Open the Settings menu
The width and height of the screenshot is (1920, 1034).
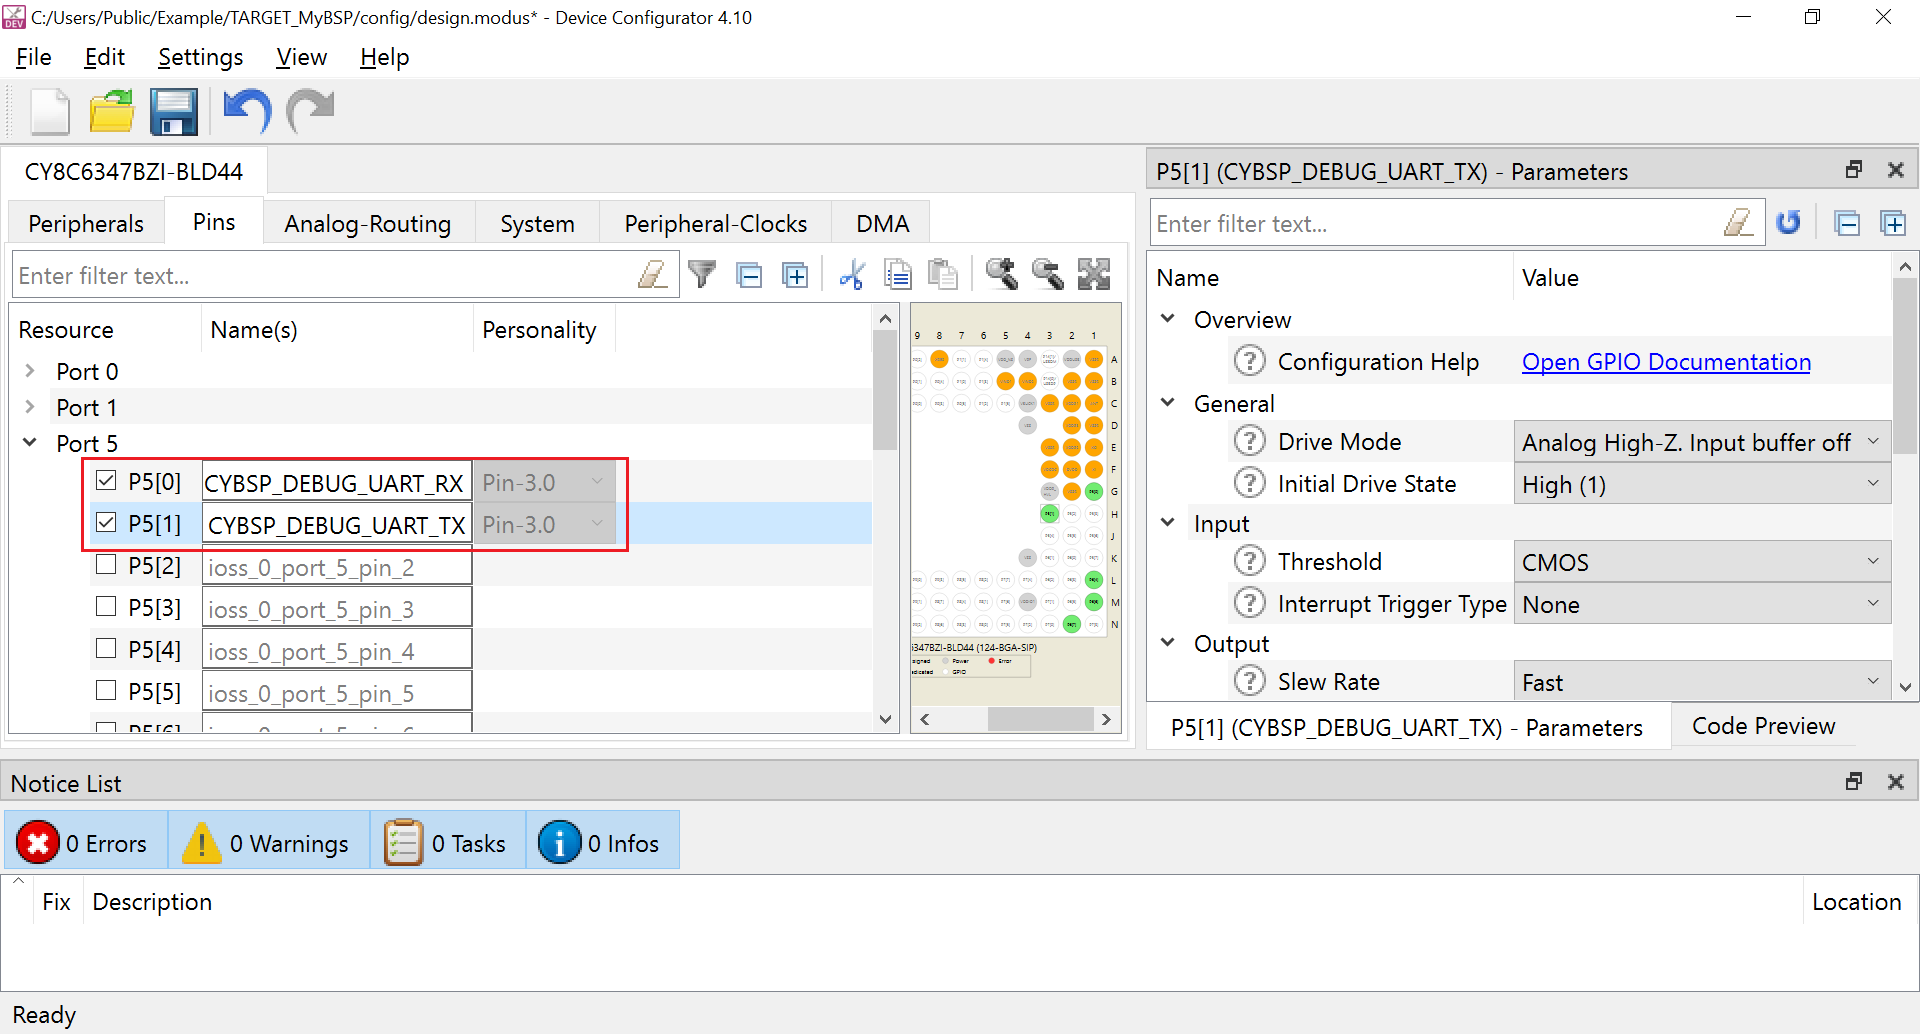coord(200,57)
